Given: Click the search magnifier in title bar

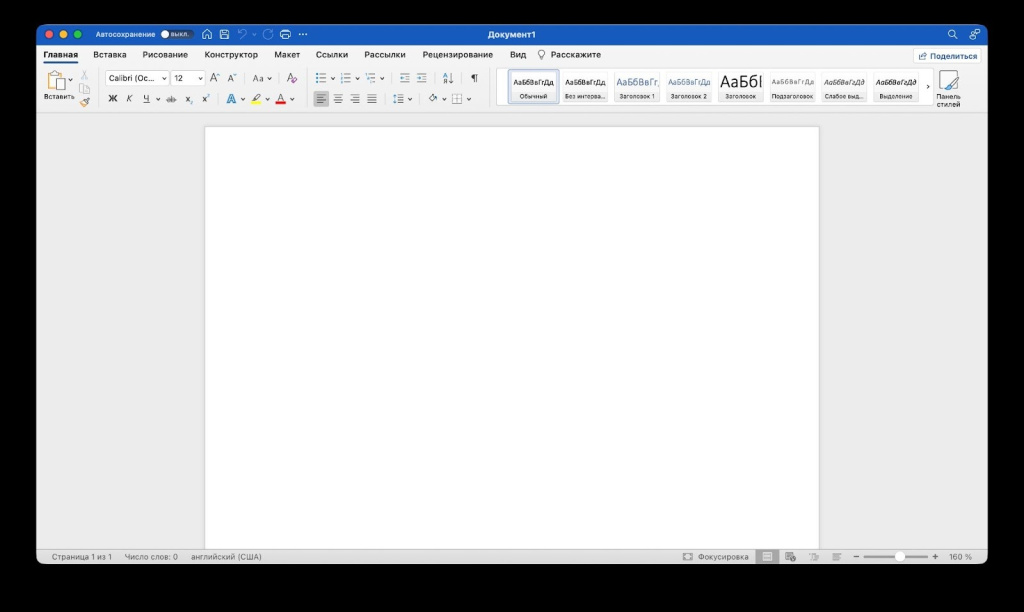Looking at the screenshot, I should point(952,34).
